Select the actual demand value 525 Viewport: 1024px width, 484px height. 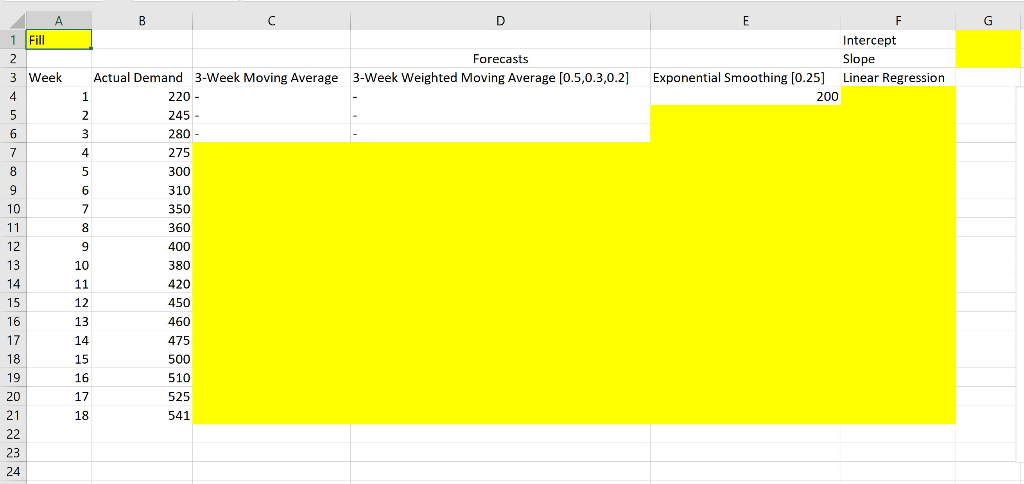[142, 396]
